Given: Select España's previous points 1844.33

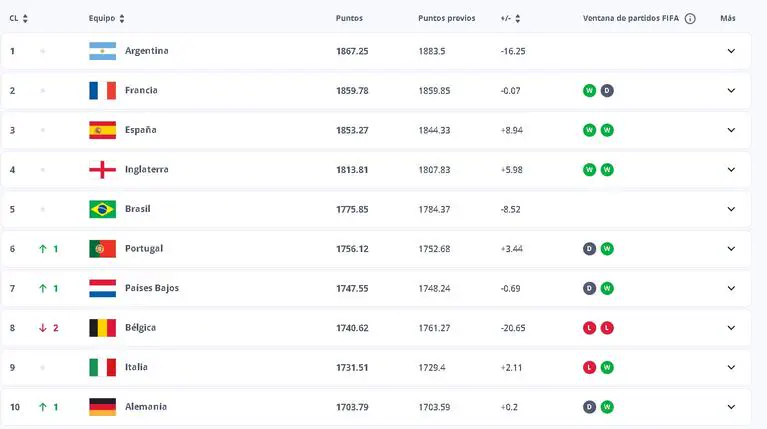Looking at the screenshot, I should (434, 131).
